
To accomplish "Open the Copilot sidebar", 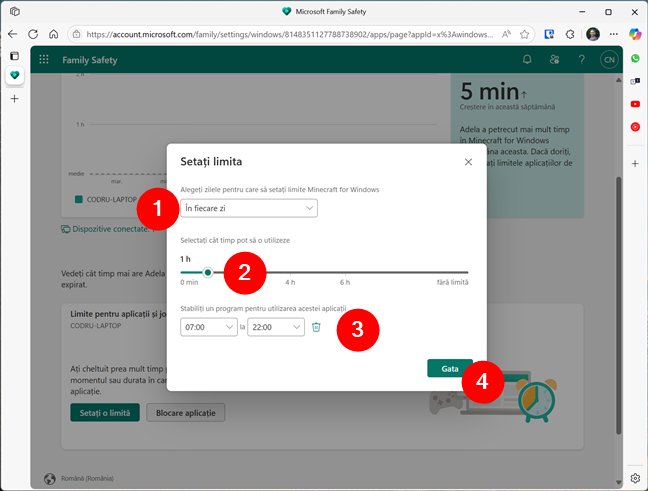I will [635, 34].
